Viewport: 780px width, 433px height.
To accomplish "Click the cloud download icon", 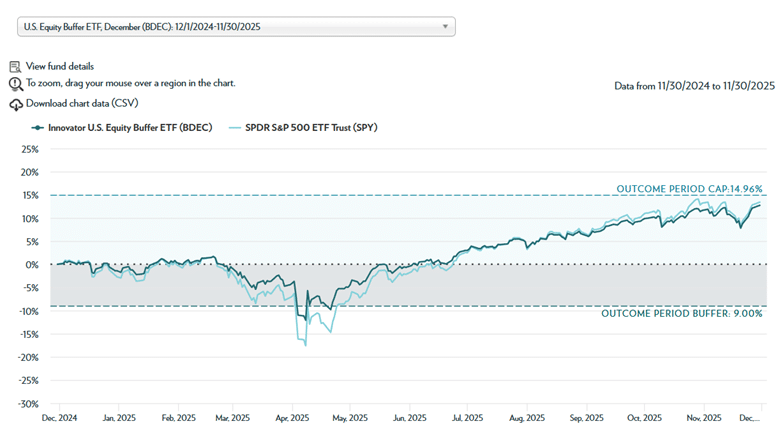I will coord(15,105).
